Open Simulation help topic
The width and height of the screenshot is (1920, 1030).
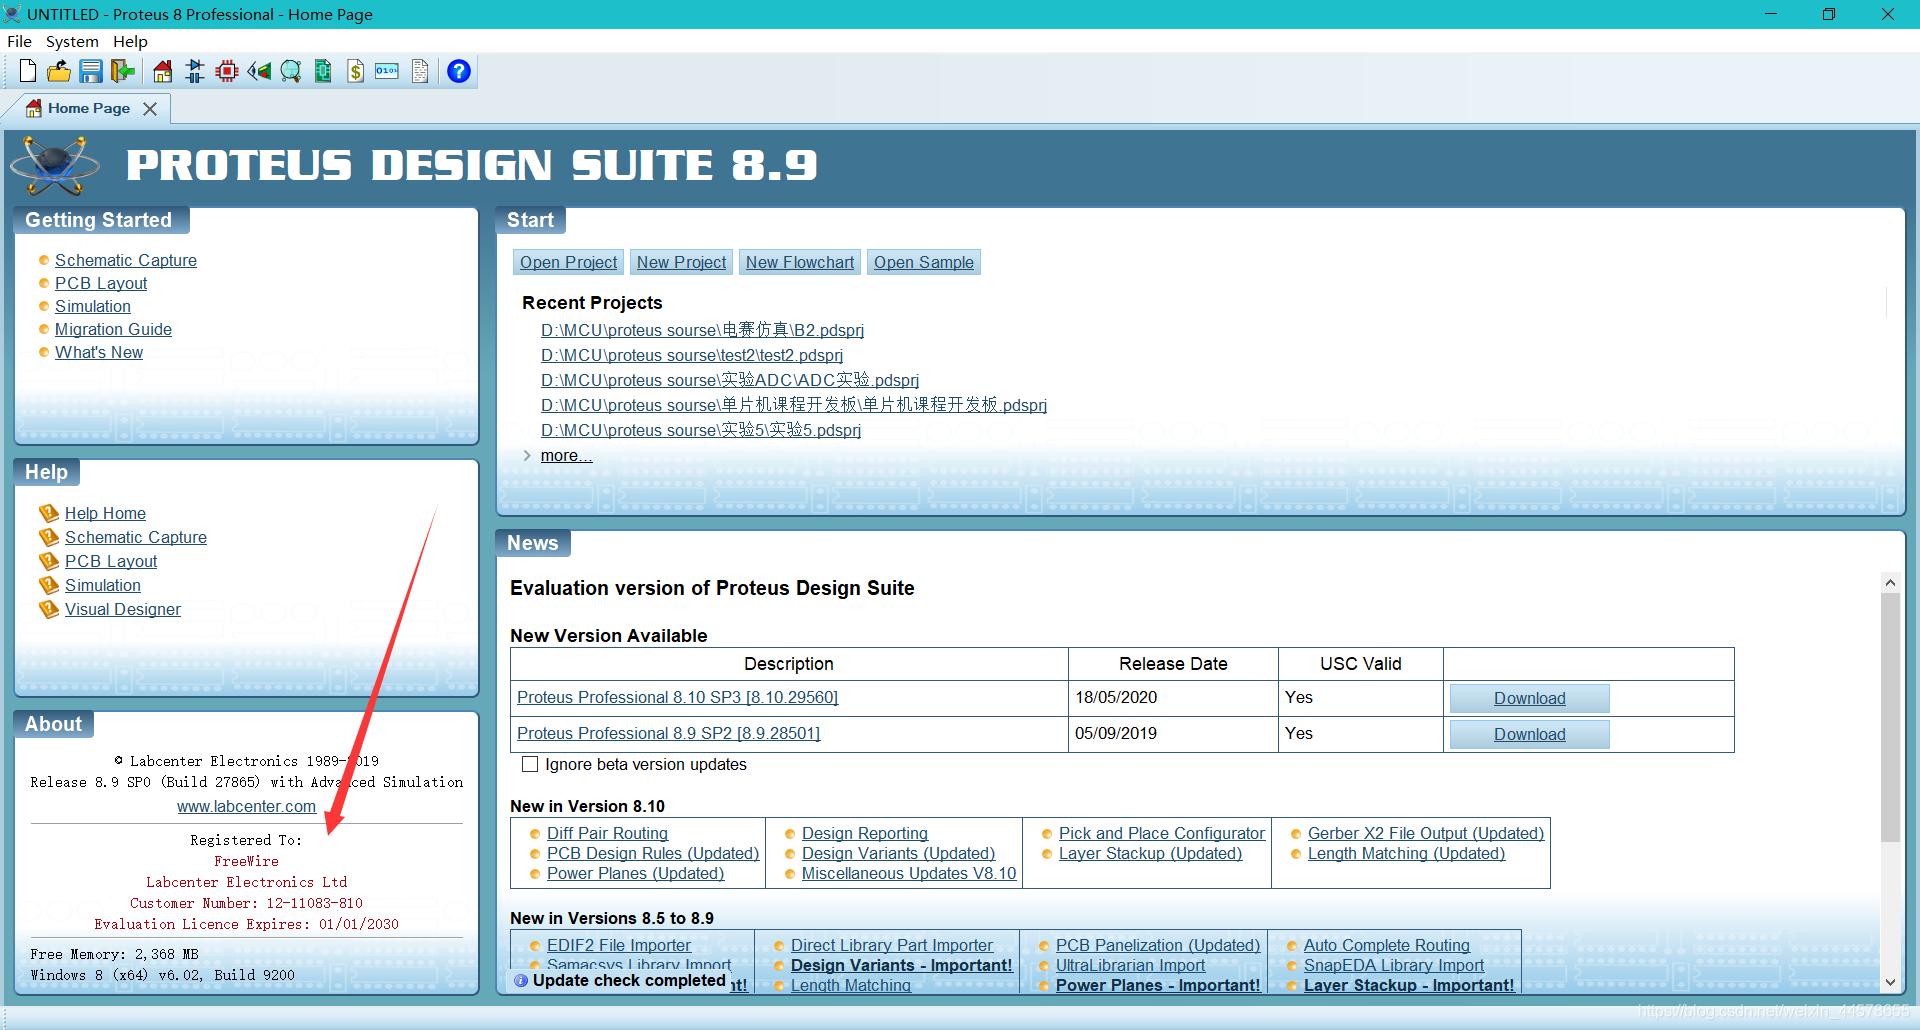tap(103, 585)
